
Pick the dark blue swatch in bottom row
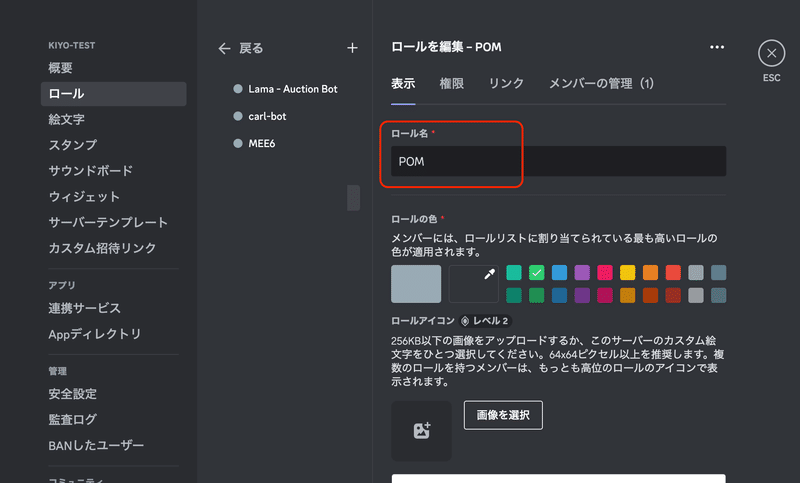(559, 295)
